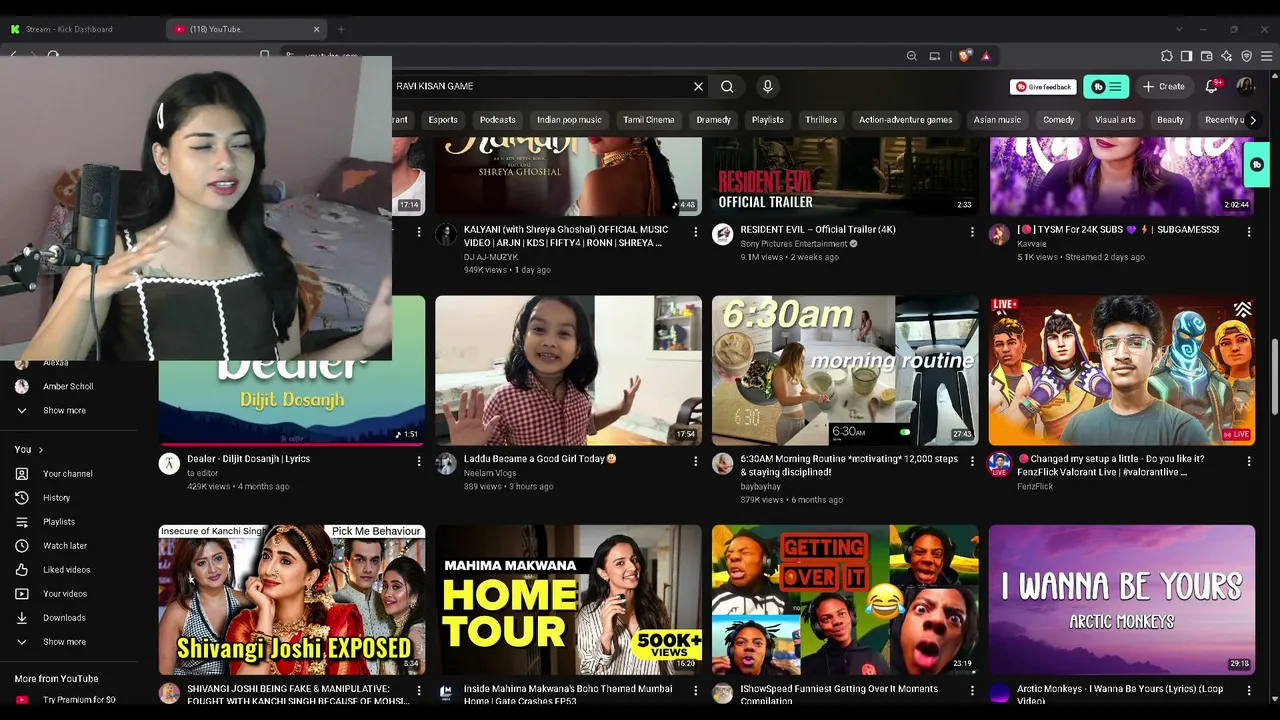
Task: Click the zoom magnifier in address bar
Action: [x=912, y=56]
